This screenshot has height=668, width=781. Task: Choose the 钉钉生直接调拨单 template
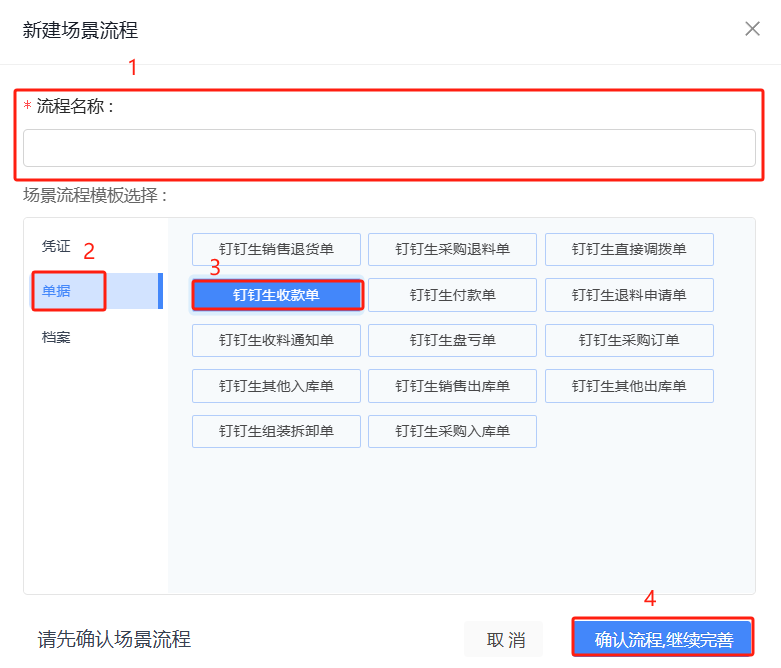(629, 249)
